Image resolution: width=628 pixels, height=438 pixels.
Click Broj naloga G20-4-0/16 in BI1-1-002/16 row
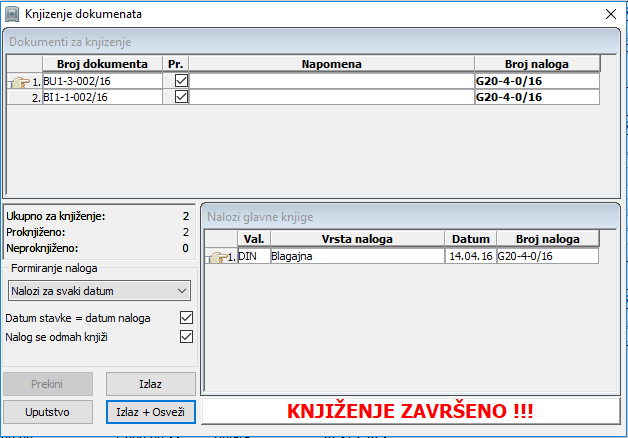tap(537, 97)
